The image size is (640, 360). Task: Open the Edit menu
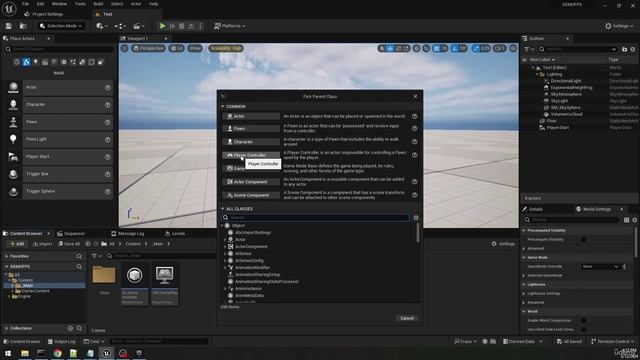tap(40, 4)
